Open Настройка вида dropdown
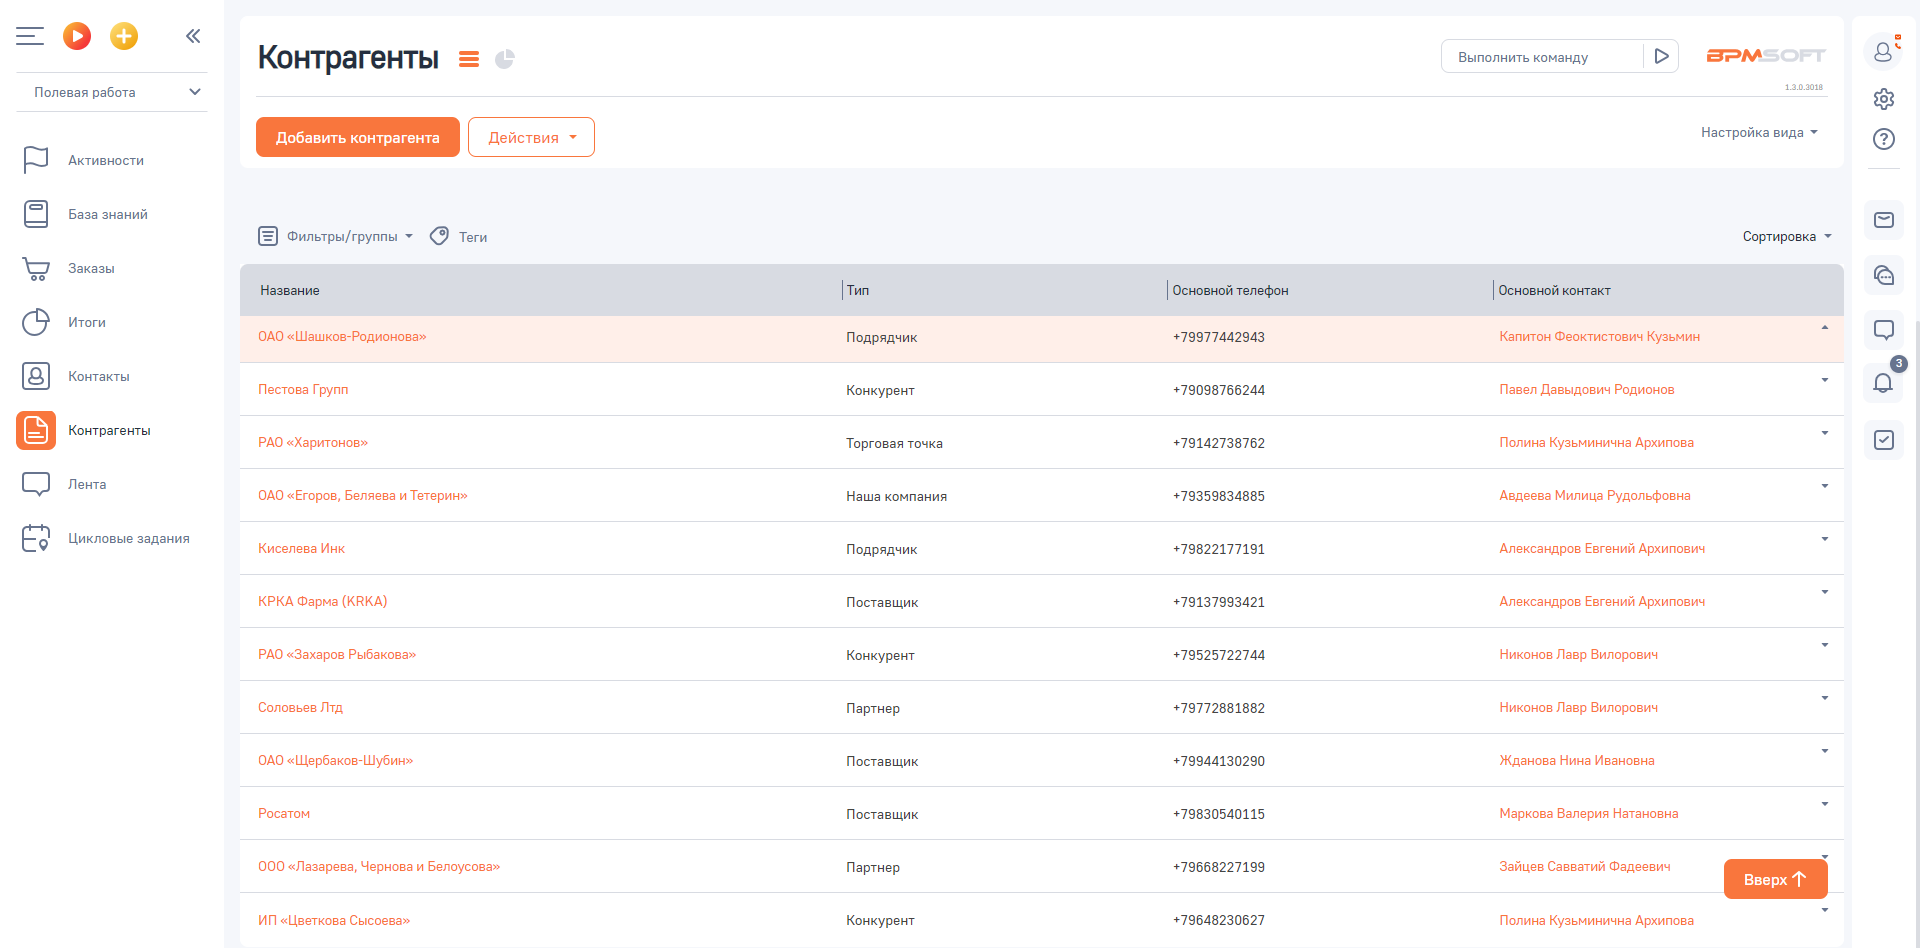The height and width of the screenshot is (948, 1920). (x=1759, y=132)
